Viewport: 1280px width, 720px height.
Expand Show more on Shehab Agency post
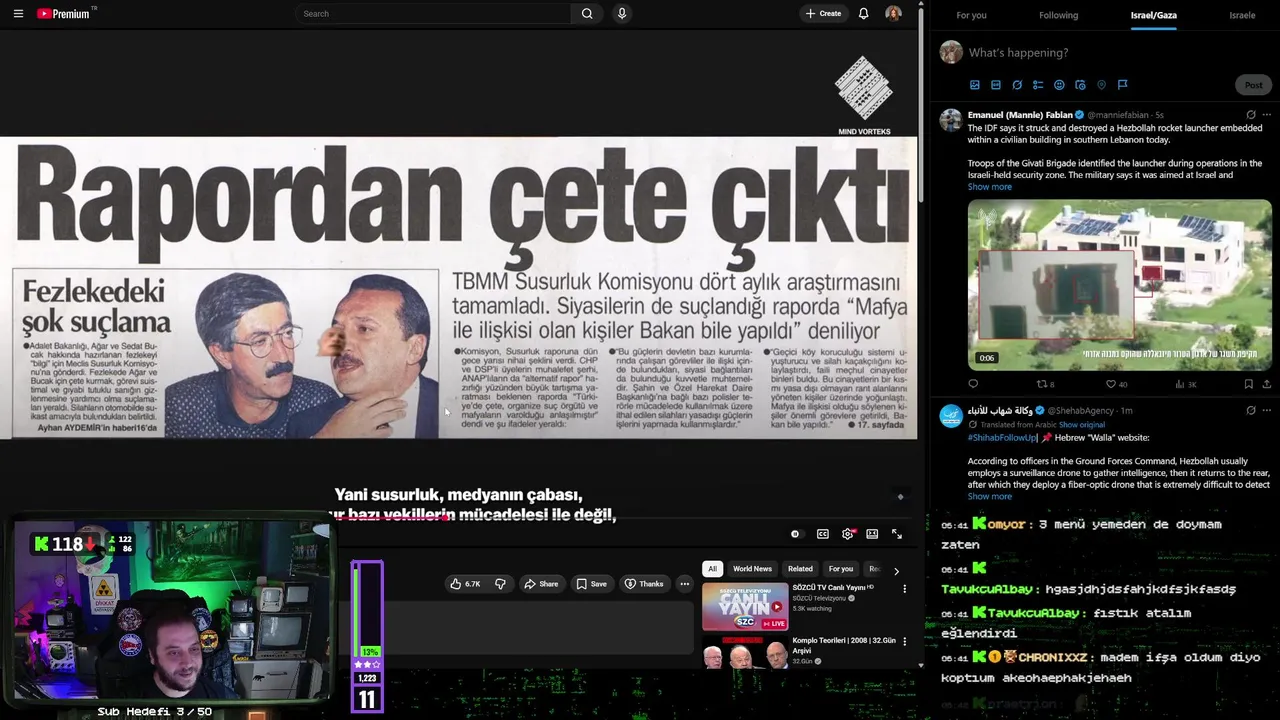coord(989,496)
